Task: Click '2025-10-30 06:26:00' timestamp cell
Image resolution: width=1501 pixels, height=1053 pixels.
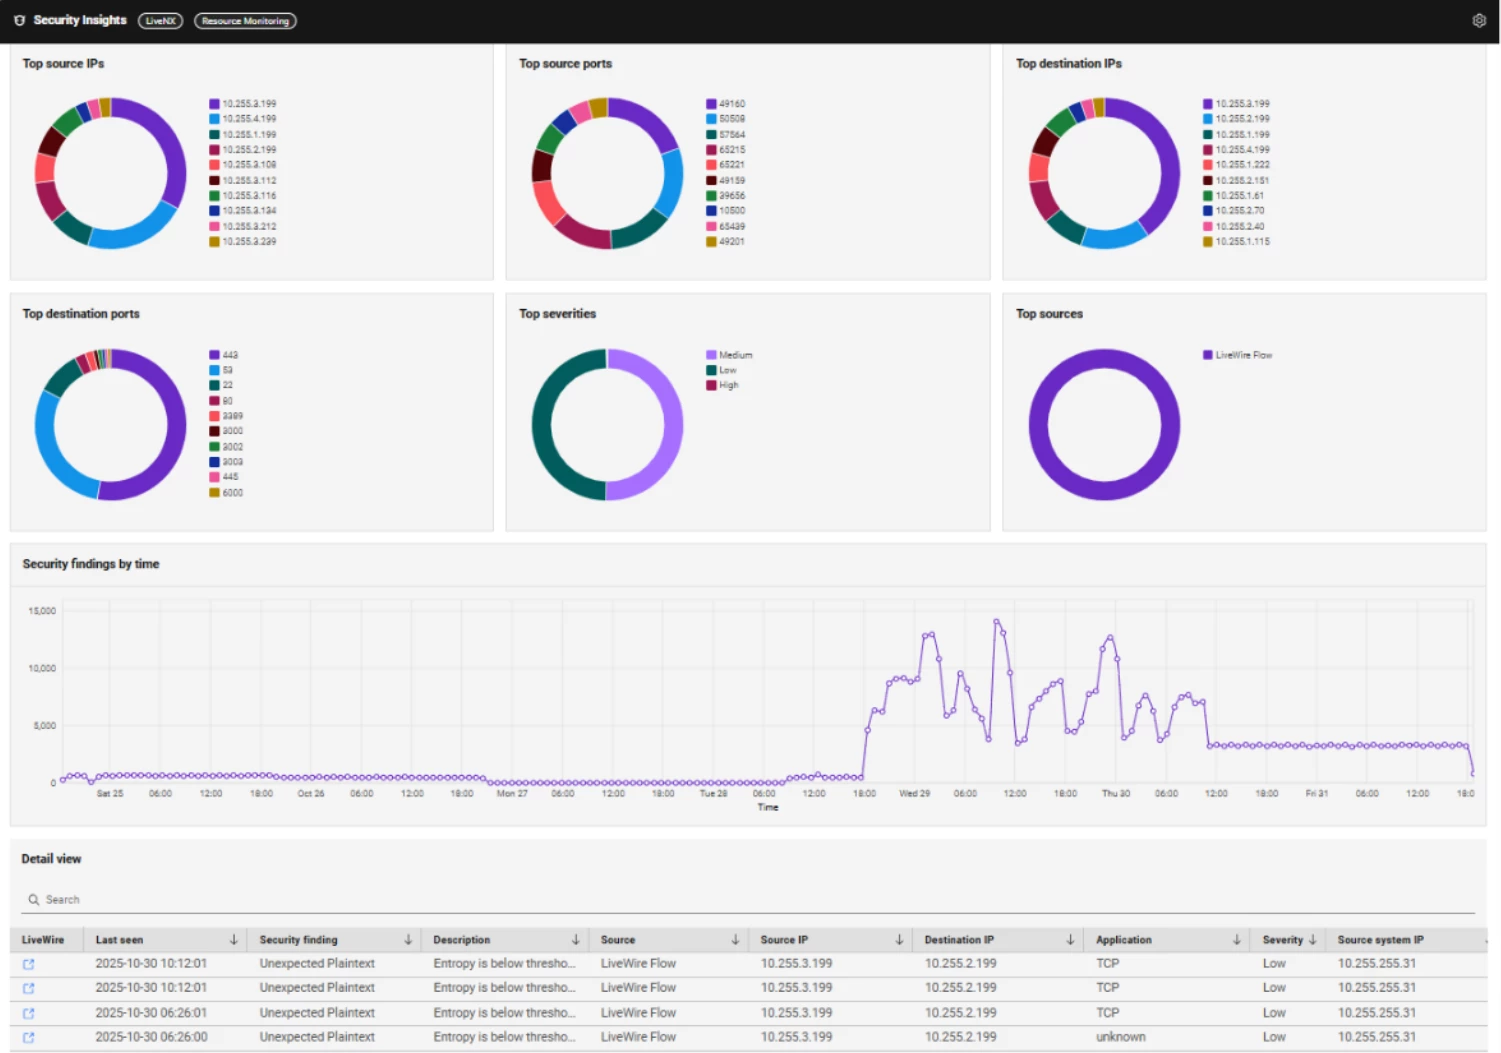Action: [151, 1037]
